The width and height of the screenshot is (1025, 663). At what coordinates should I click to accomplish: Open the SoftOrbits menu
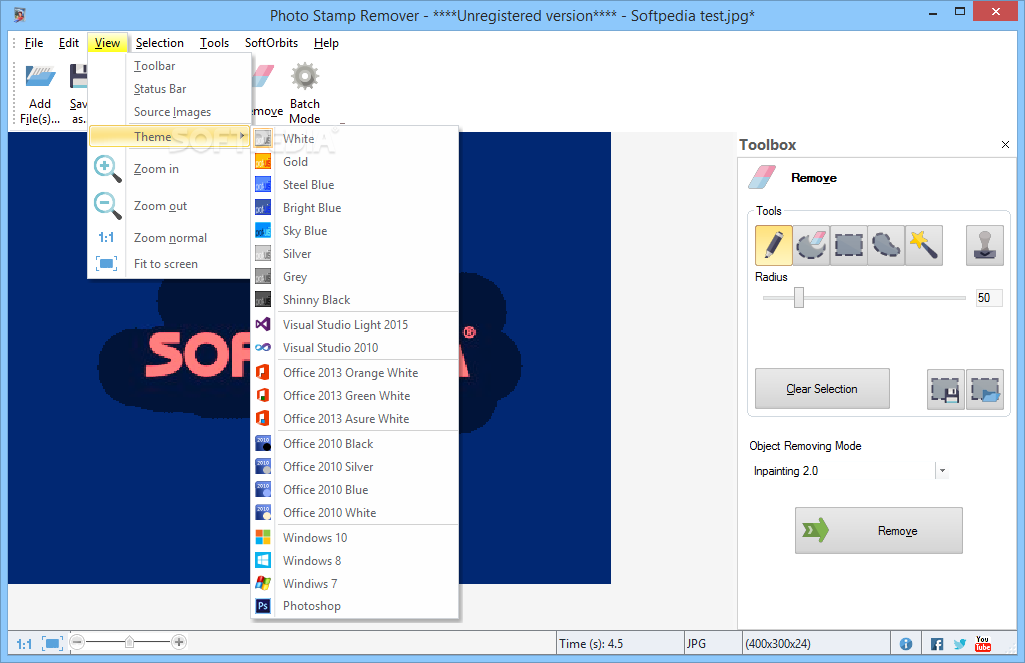coord(271,43)
